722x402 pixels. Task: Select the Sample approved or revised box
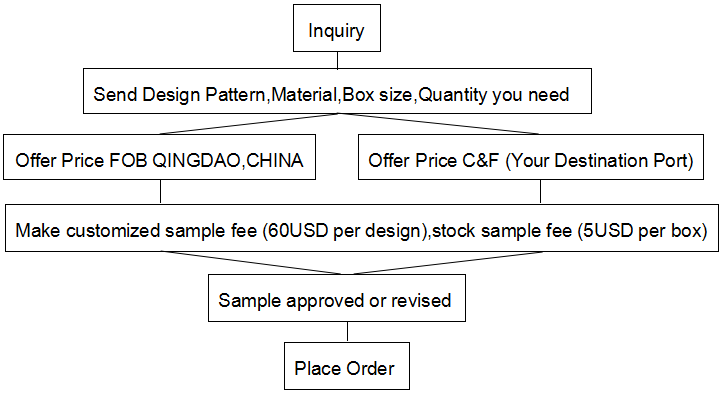[x=337, y=298]
